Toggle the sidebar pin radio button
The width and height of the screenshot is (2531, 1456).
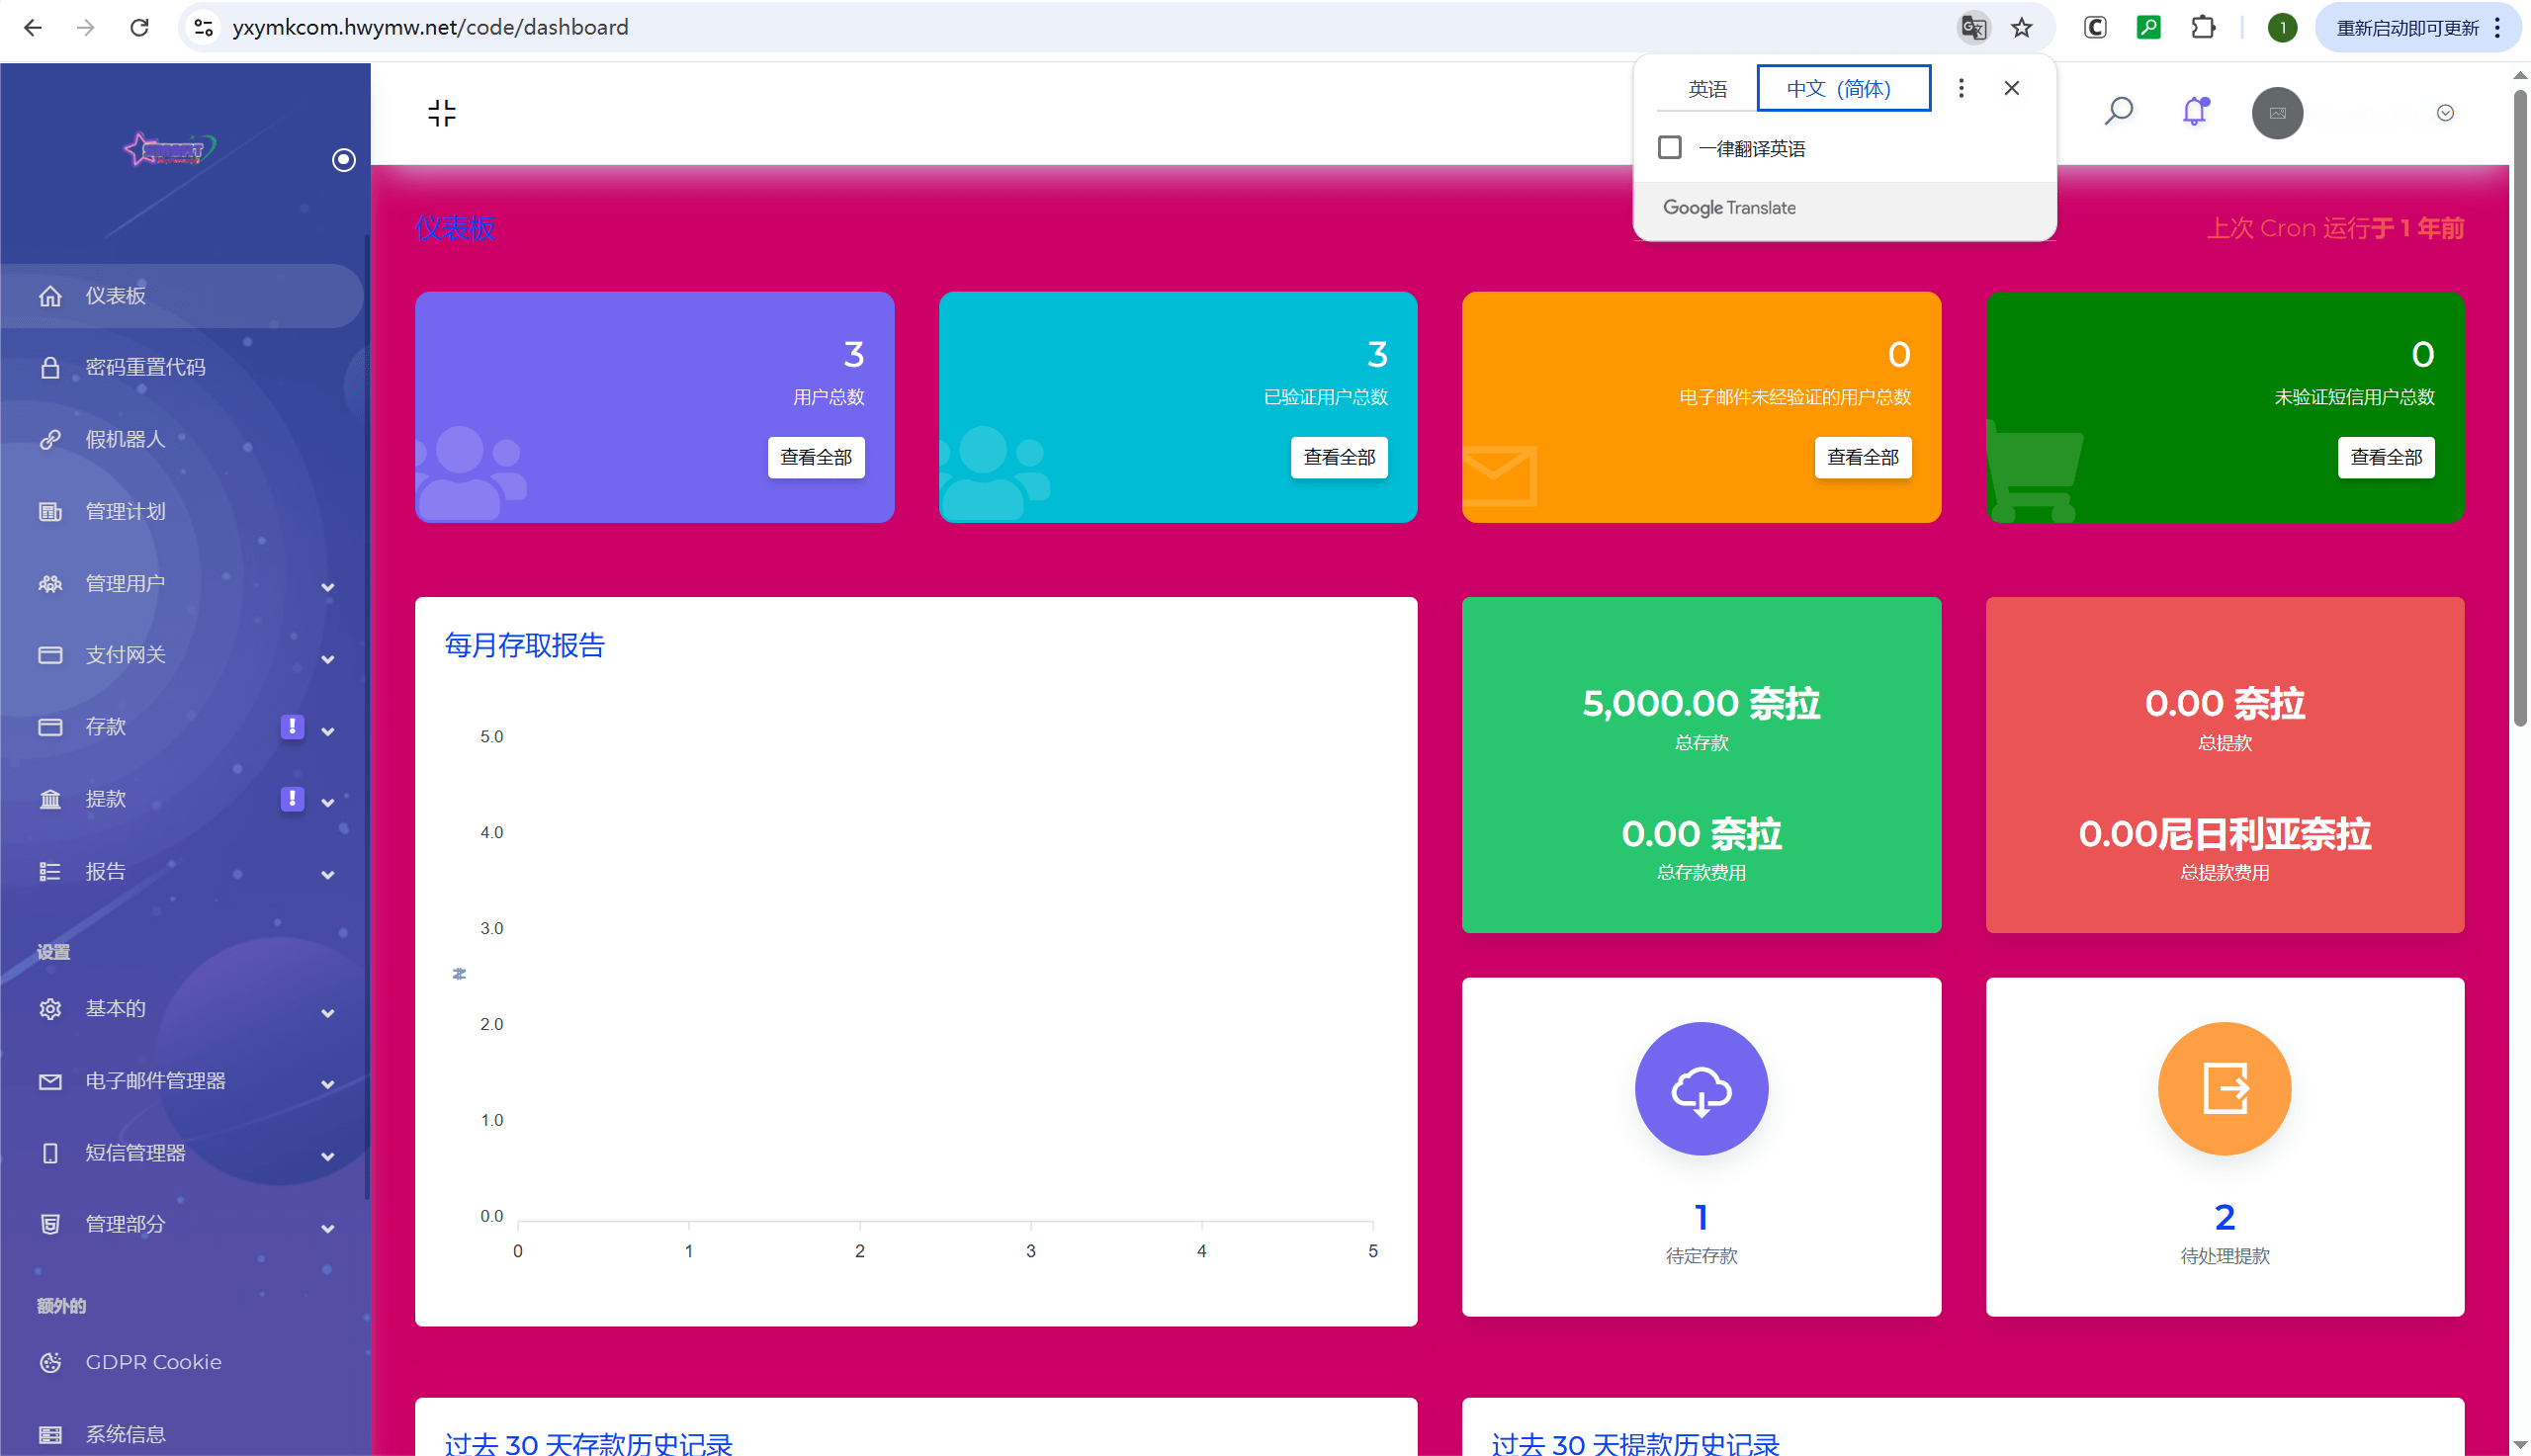pyautogui.click(x=343, y=160)
